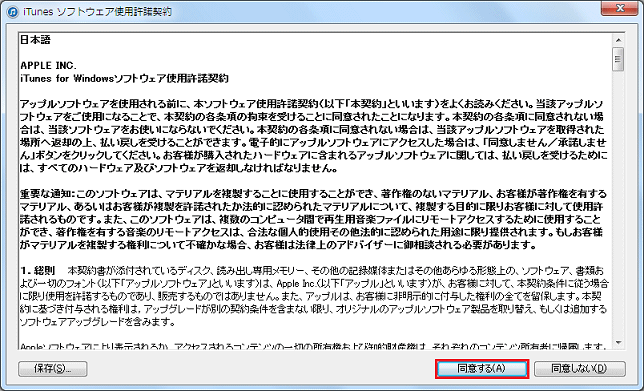Image resolution: width=644 pixels, height=391 pixels.
Task: Click the scrollbar up arrow
Action: (x=618, y=40)
